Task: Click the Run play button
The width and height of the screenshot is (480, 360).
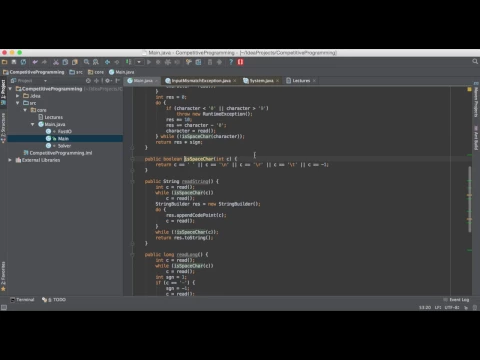Action: [x=149, y=62]
